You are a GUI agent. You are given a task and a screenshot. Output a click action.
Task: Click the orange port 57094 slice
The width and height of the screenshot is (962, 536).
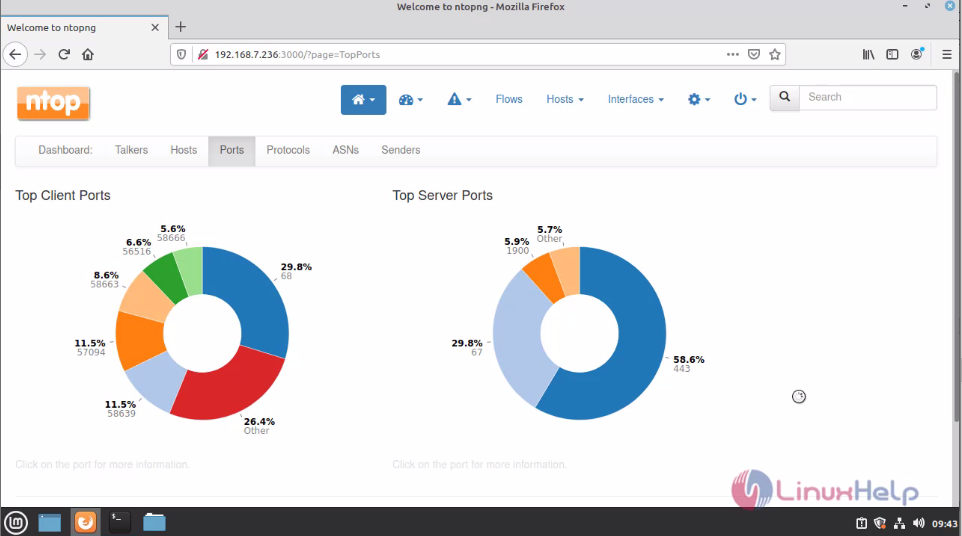tap(138, 339)
